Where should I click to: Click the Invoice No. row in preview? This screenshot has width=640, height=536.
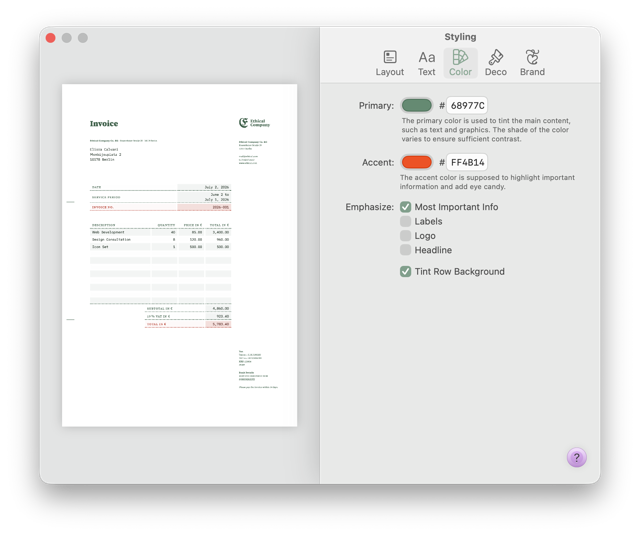click(x=160, y=207)
